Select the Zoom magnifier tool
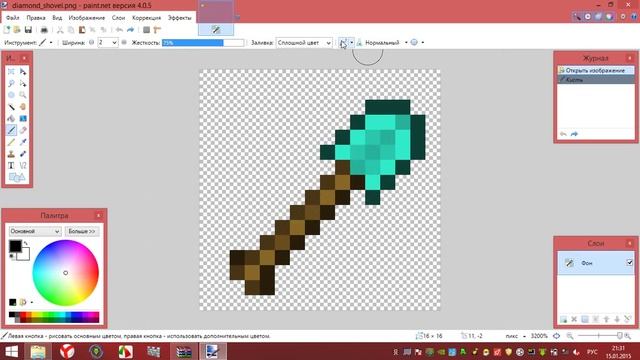 click(23, 95)
